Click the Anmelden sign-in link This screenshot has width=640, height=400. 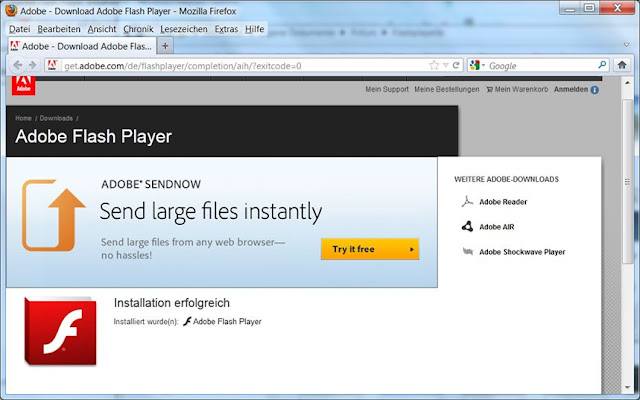(571, 89)
